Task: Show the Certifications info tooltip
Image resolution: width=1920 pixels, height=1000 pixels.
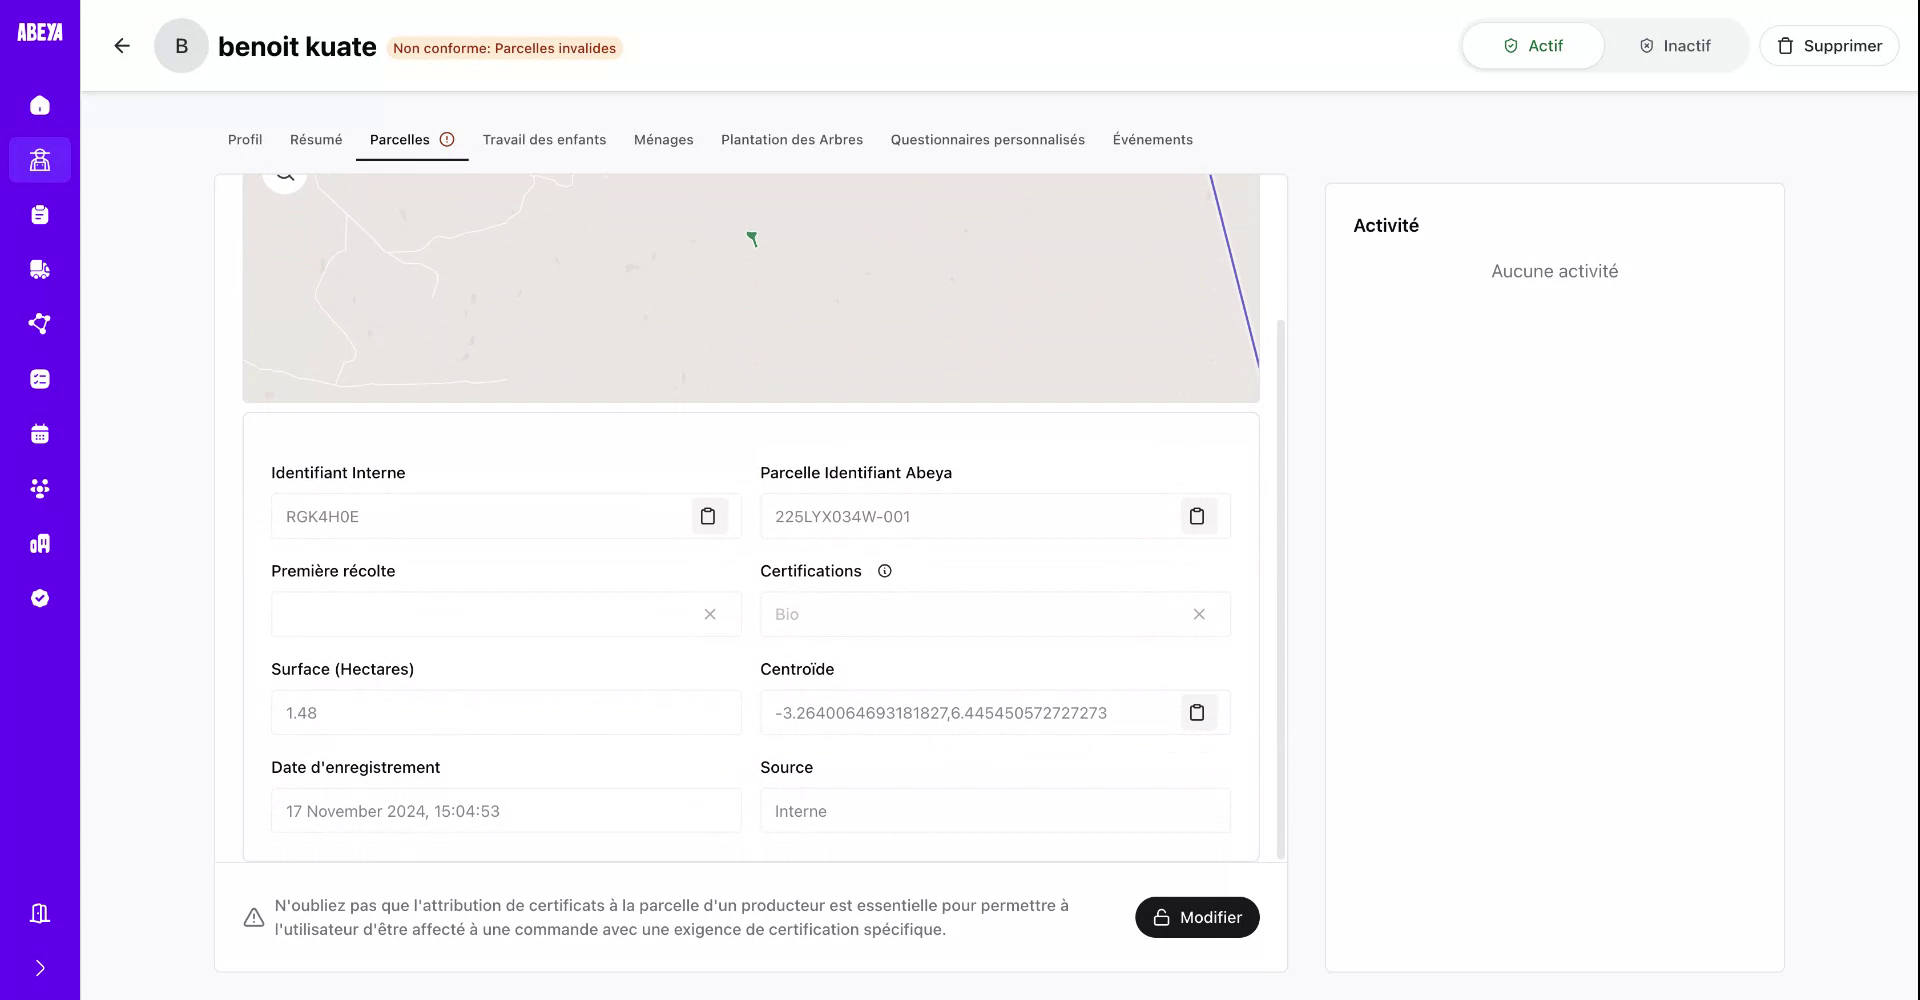Action: coord(884,570)
